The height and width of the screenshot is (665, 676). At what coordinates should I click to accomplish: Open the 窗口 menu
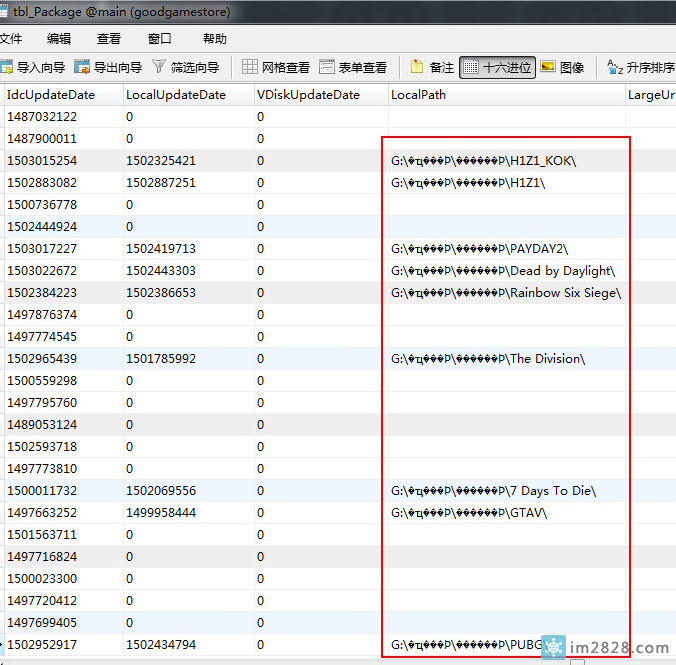[159, 39]
